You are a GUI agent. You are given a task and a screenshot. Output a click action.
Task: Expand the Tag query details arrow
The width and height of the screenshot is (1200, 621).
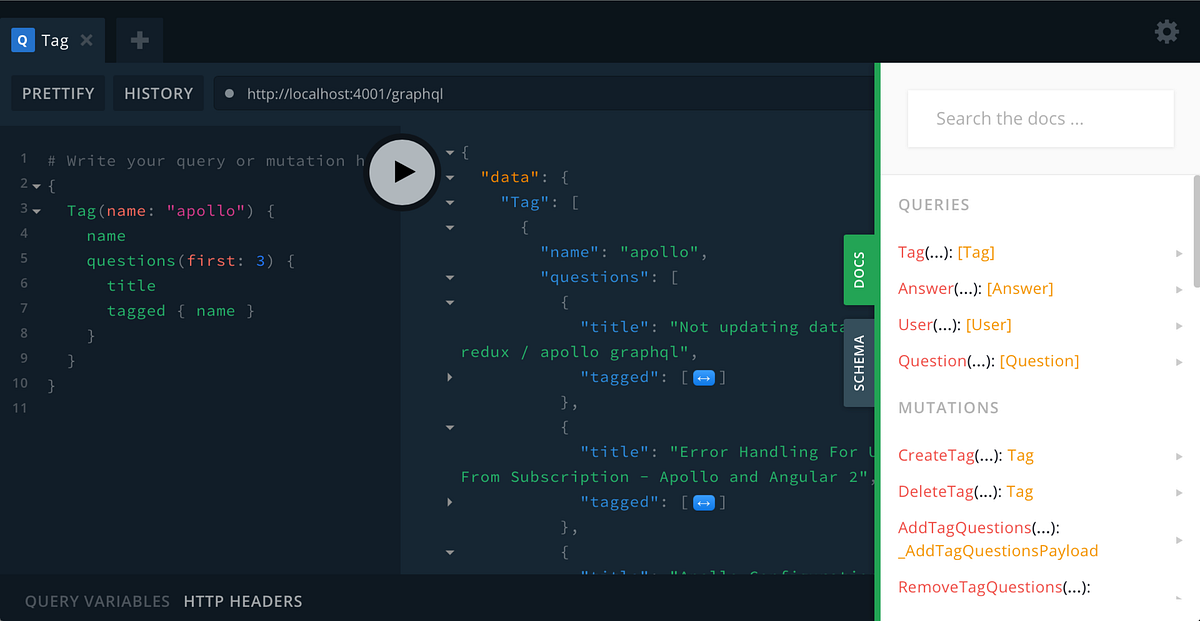1180,253
